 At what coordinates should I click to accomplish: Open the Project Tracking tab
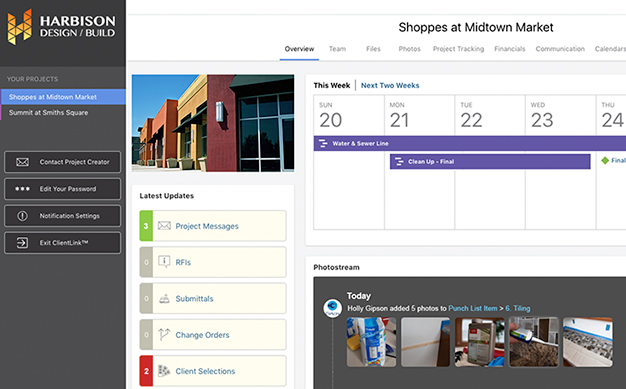click(x=458, y=49)
